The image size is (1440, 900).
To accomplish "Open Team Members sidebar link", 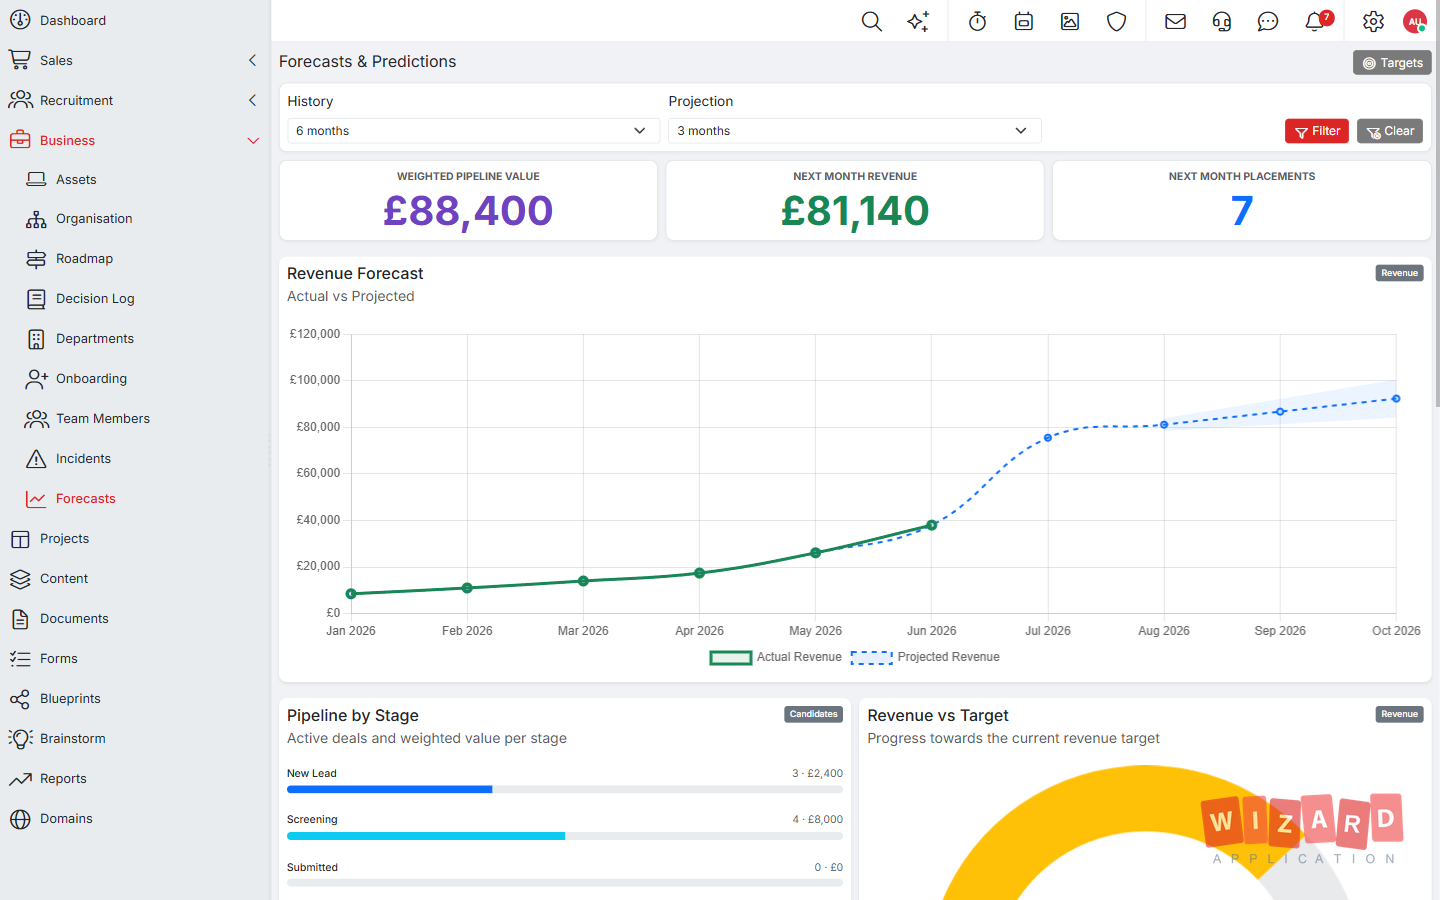I will (x=103, y=419).
